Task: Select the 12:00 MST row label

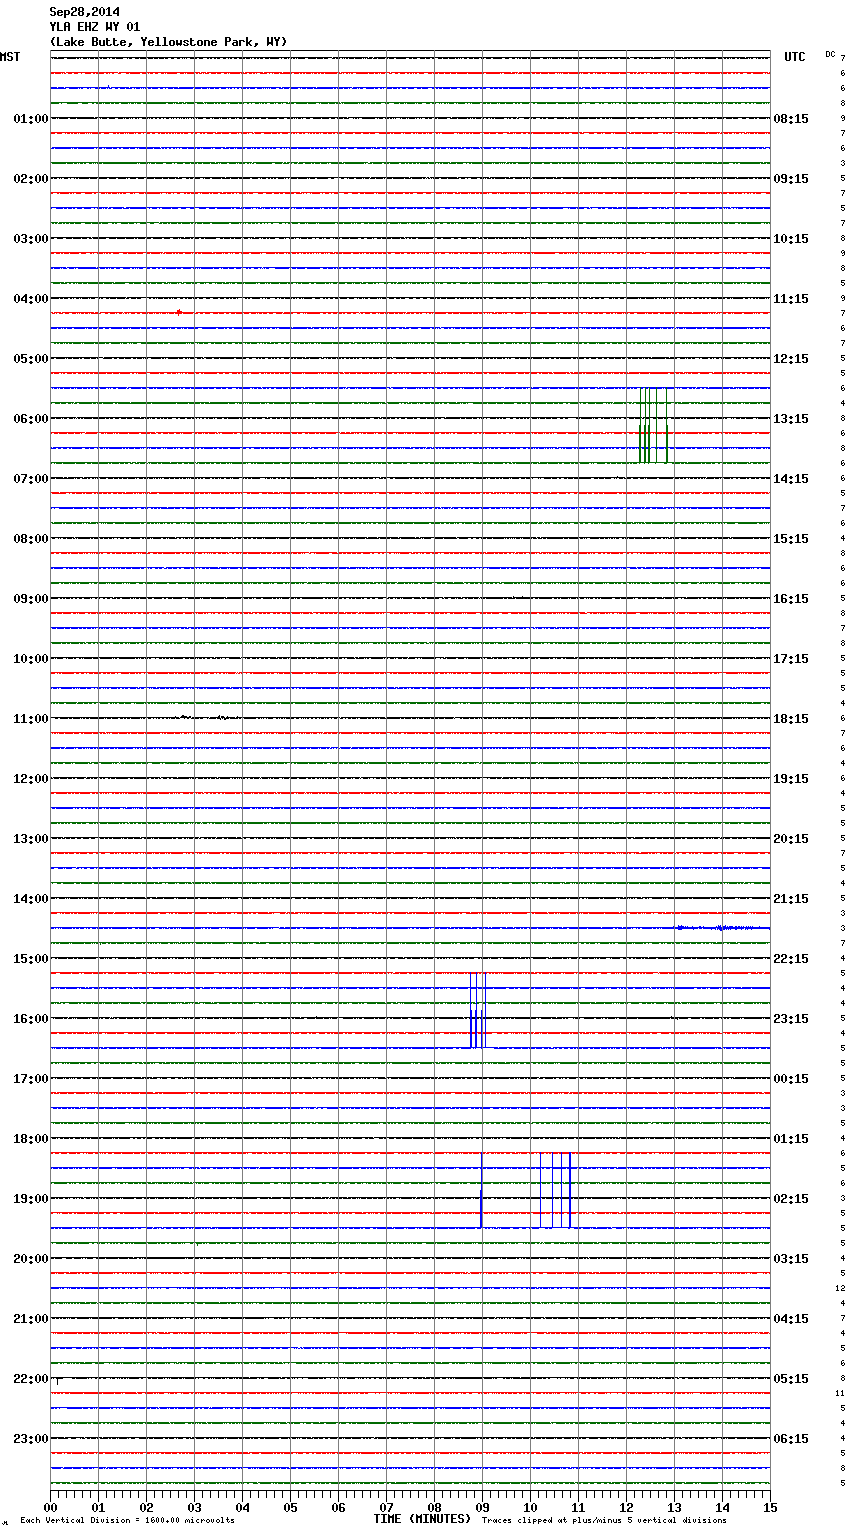Action: [x=31, y=779]
